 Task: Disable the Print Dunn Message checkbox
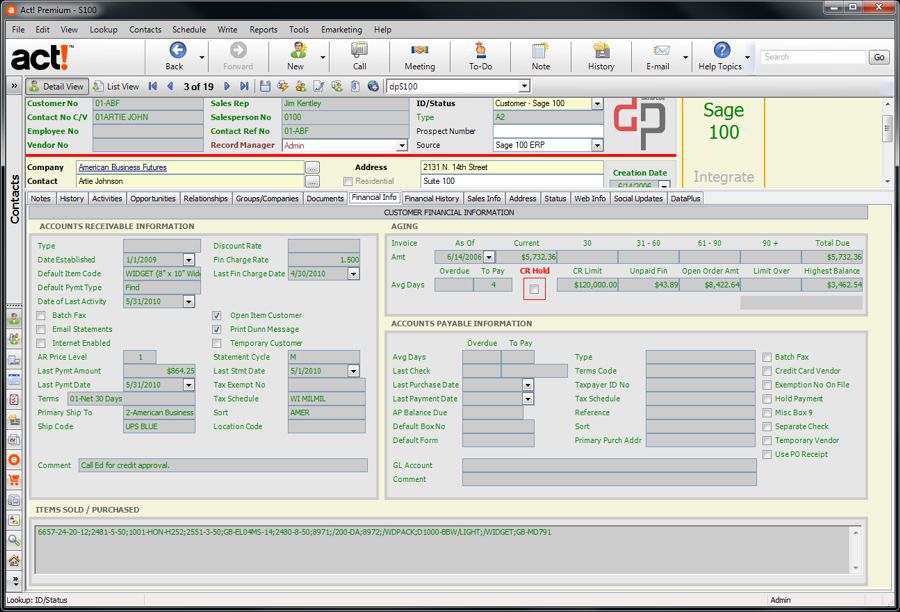tap(217, 330)
